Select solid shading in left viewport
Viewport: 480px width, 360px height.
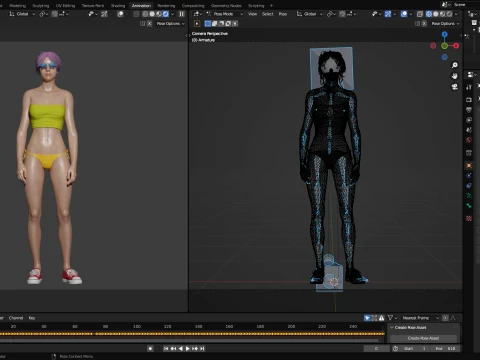point(152,14)
